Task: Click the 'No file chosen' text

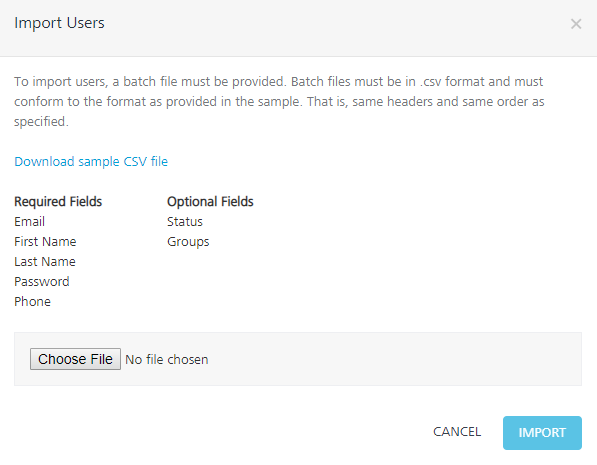Action: click(167, 360)
